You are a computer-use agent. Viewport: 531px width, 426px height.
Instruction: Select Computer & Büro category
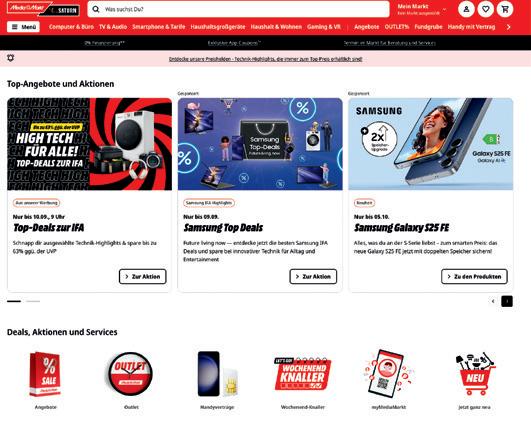(x=71, y=27)
